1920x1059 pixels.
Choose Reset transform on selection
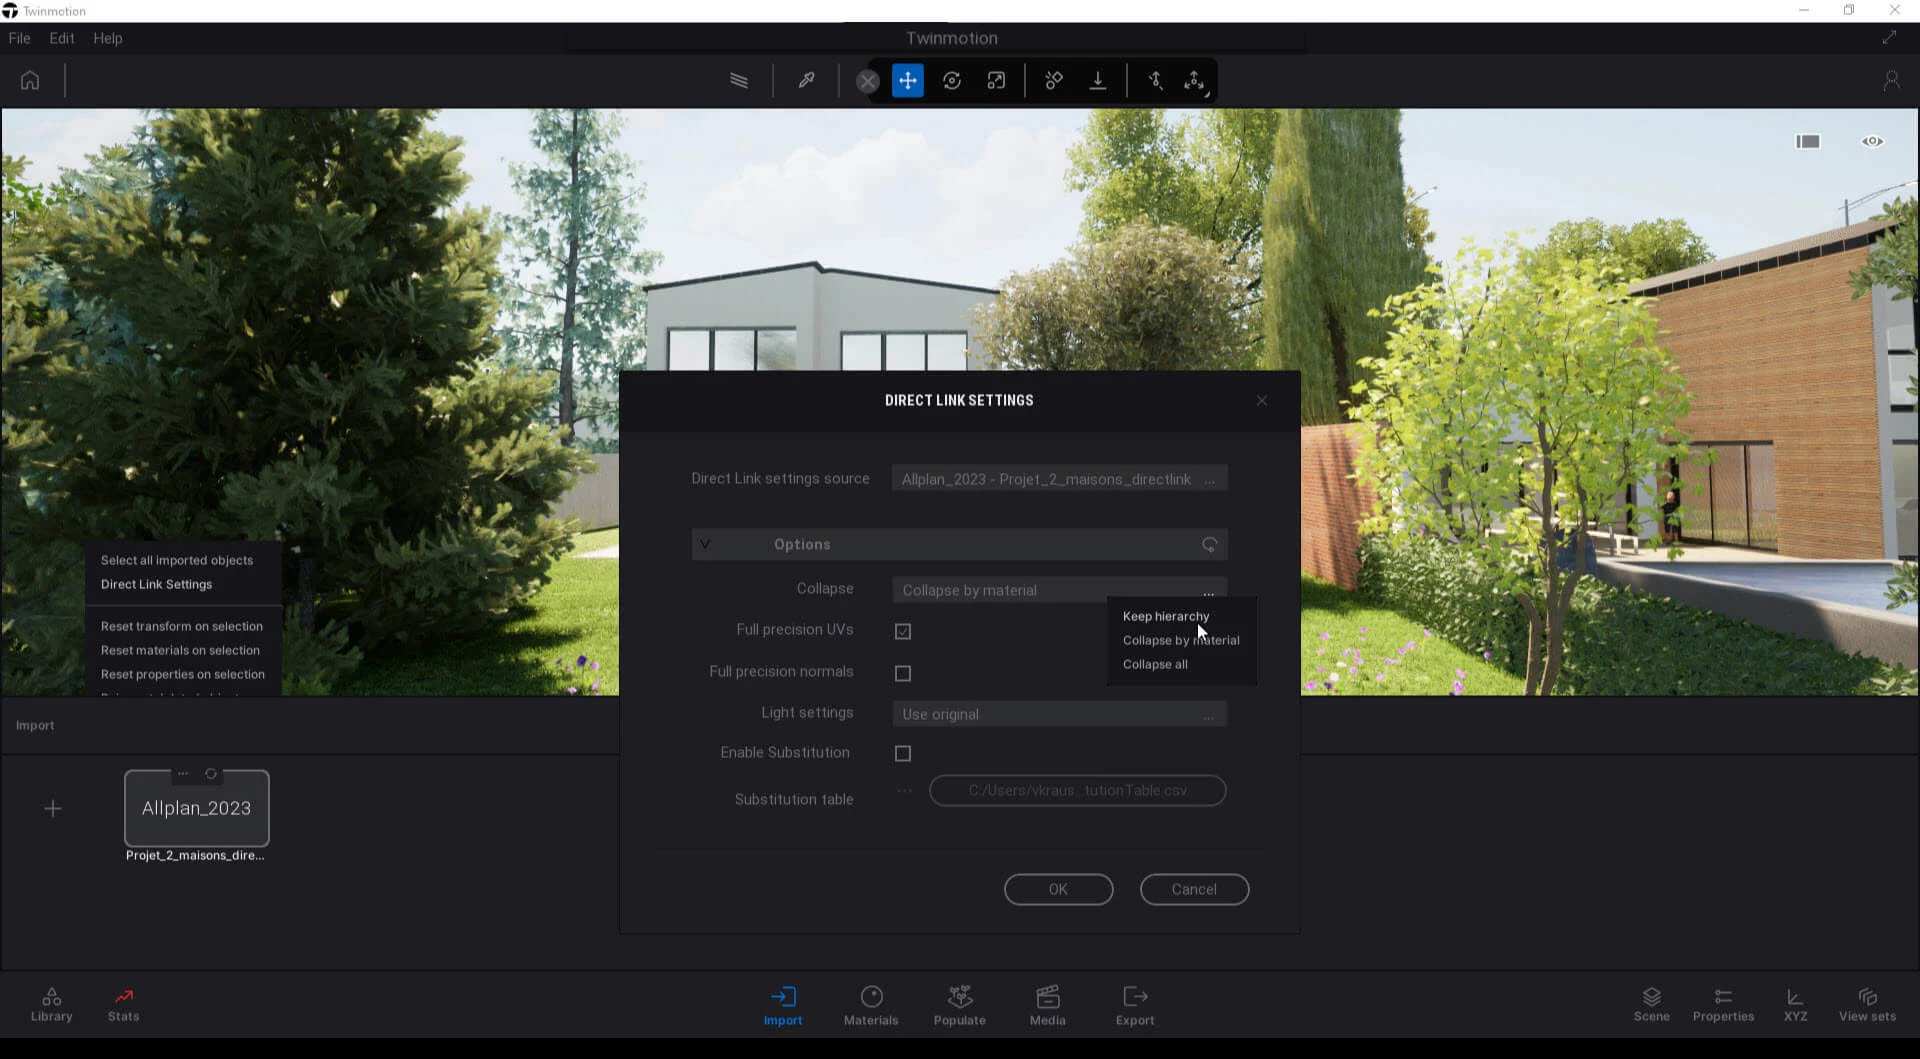182,626
